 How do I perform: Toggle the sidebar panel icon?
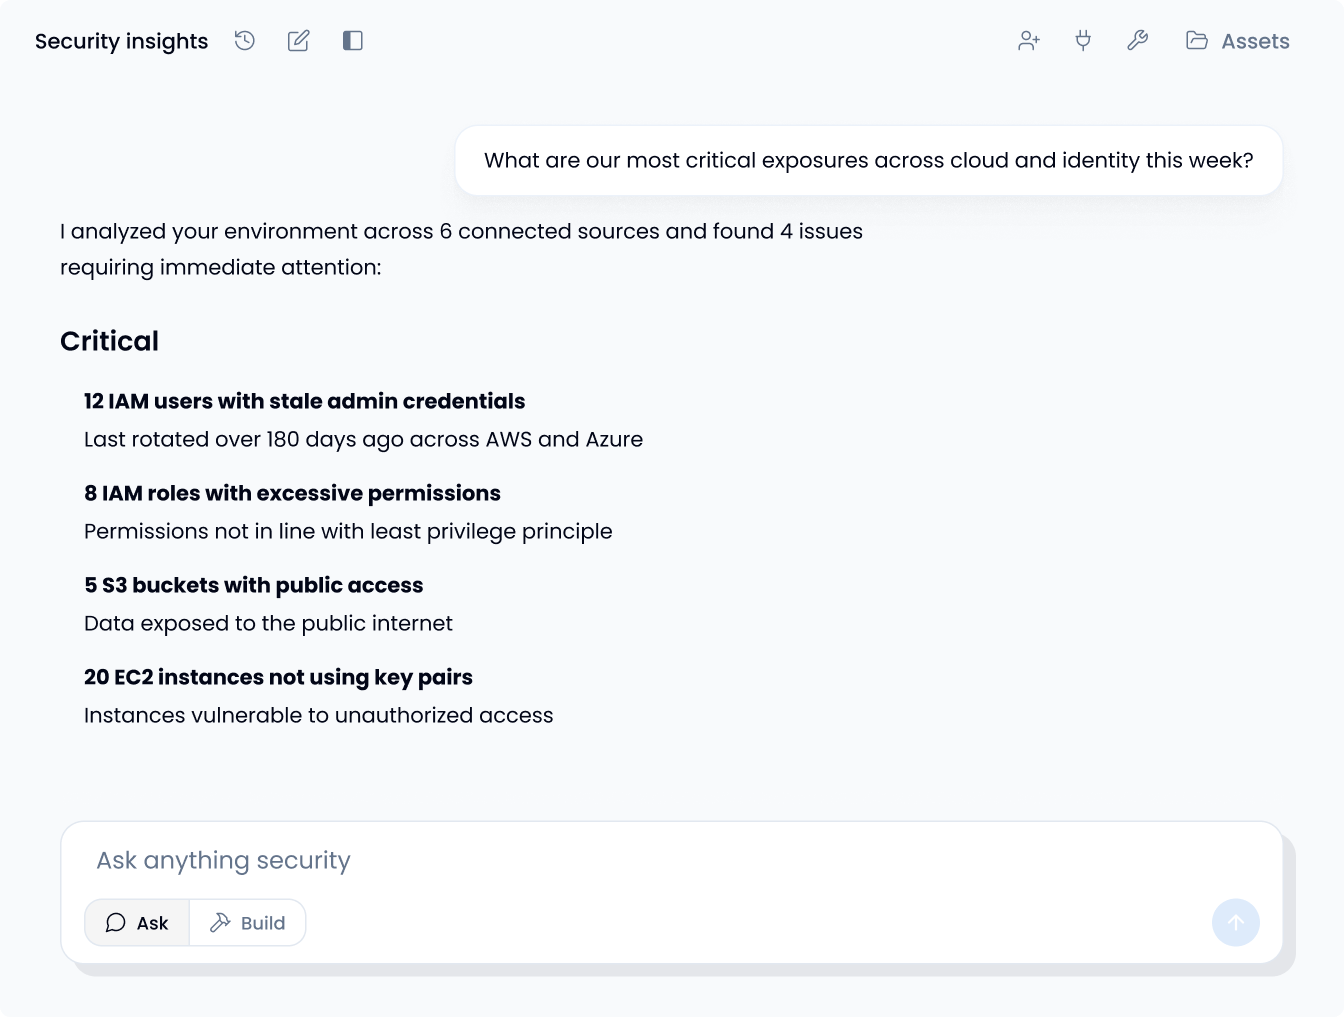352,41
